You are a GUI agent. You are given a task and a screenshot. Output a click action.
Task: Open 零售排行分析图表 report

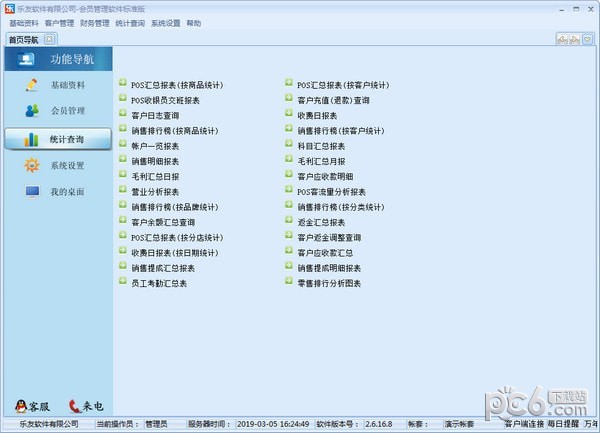pos(329,283)
